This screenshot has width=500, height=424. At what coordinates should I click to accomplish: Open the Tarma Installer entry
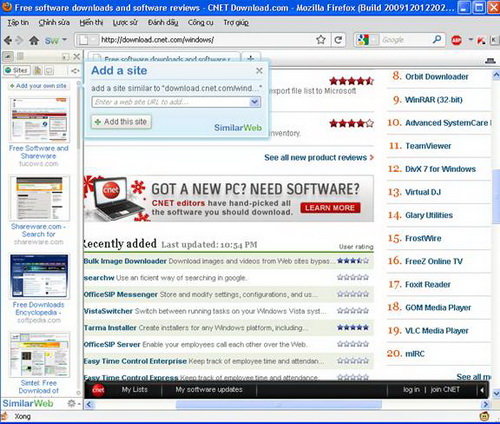(x=110, y=328)
